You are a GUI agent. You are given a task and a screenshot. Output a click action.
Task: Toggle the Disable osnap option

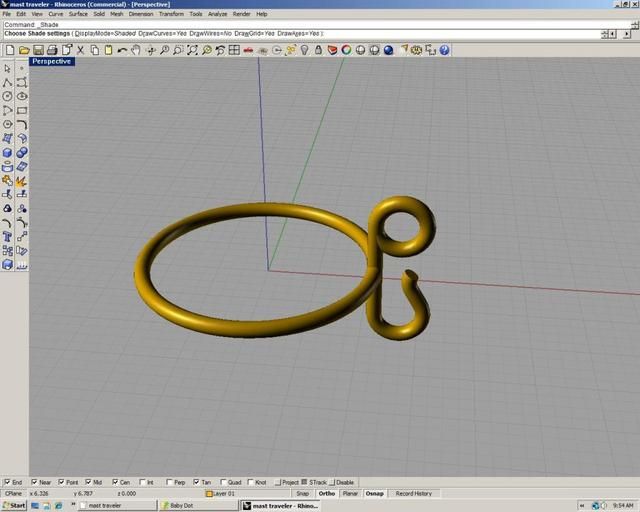(x=332, y=482)
